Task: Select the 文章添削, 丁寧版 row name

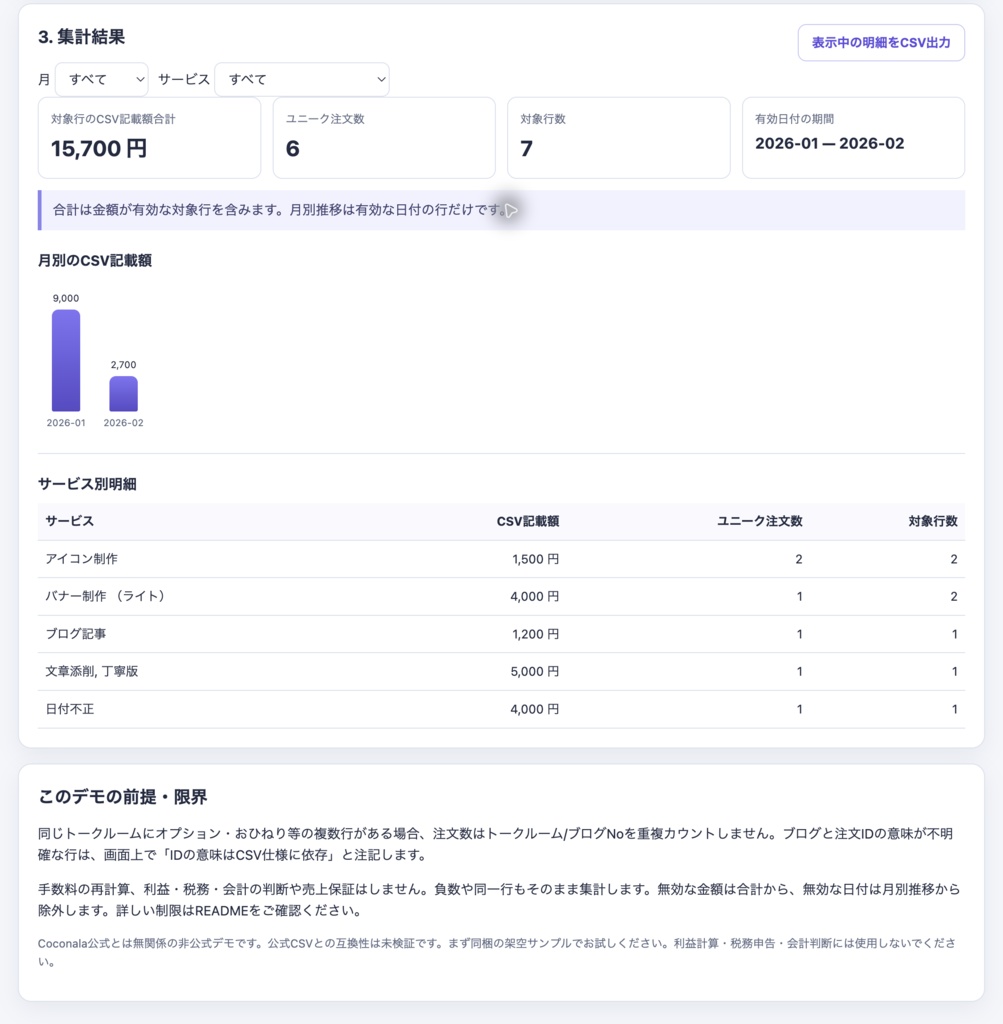Action: click(91, 671)
